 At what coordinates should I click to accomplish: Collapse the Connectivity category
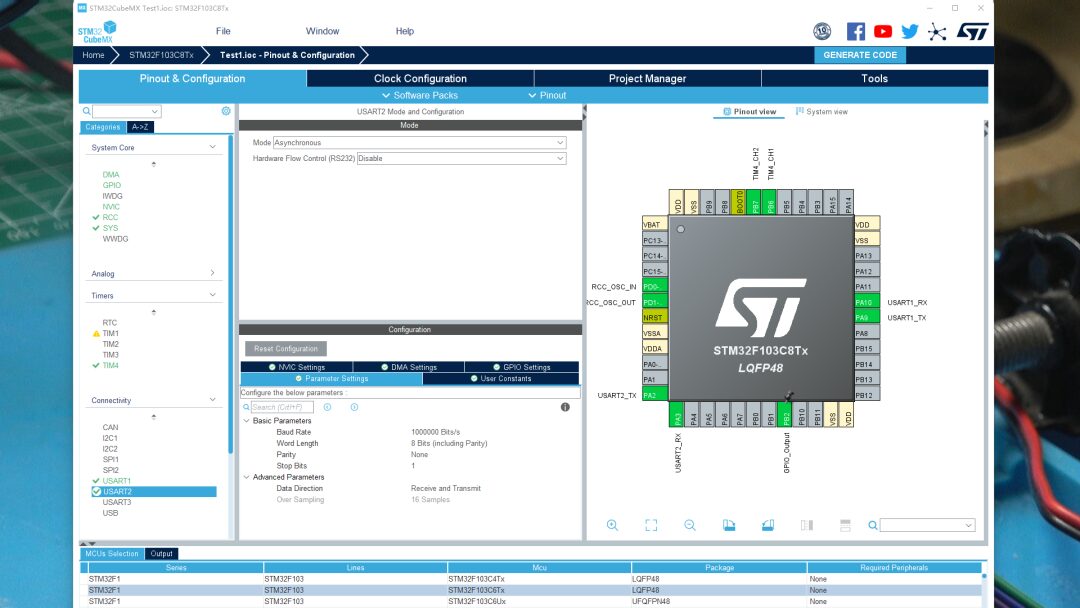(212, 400)
